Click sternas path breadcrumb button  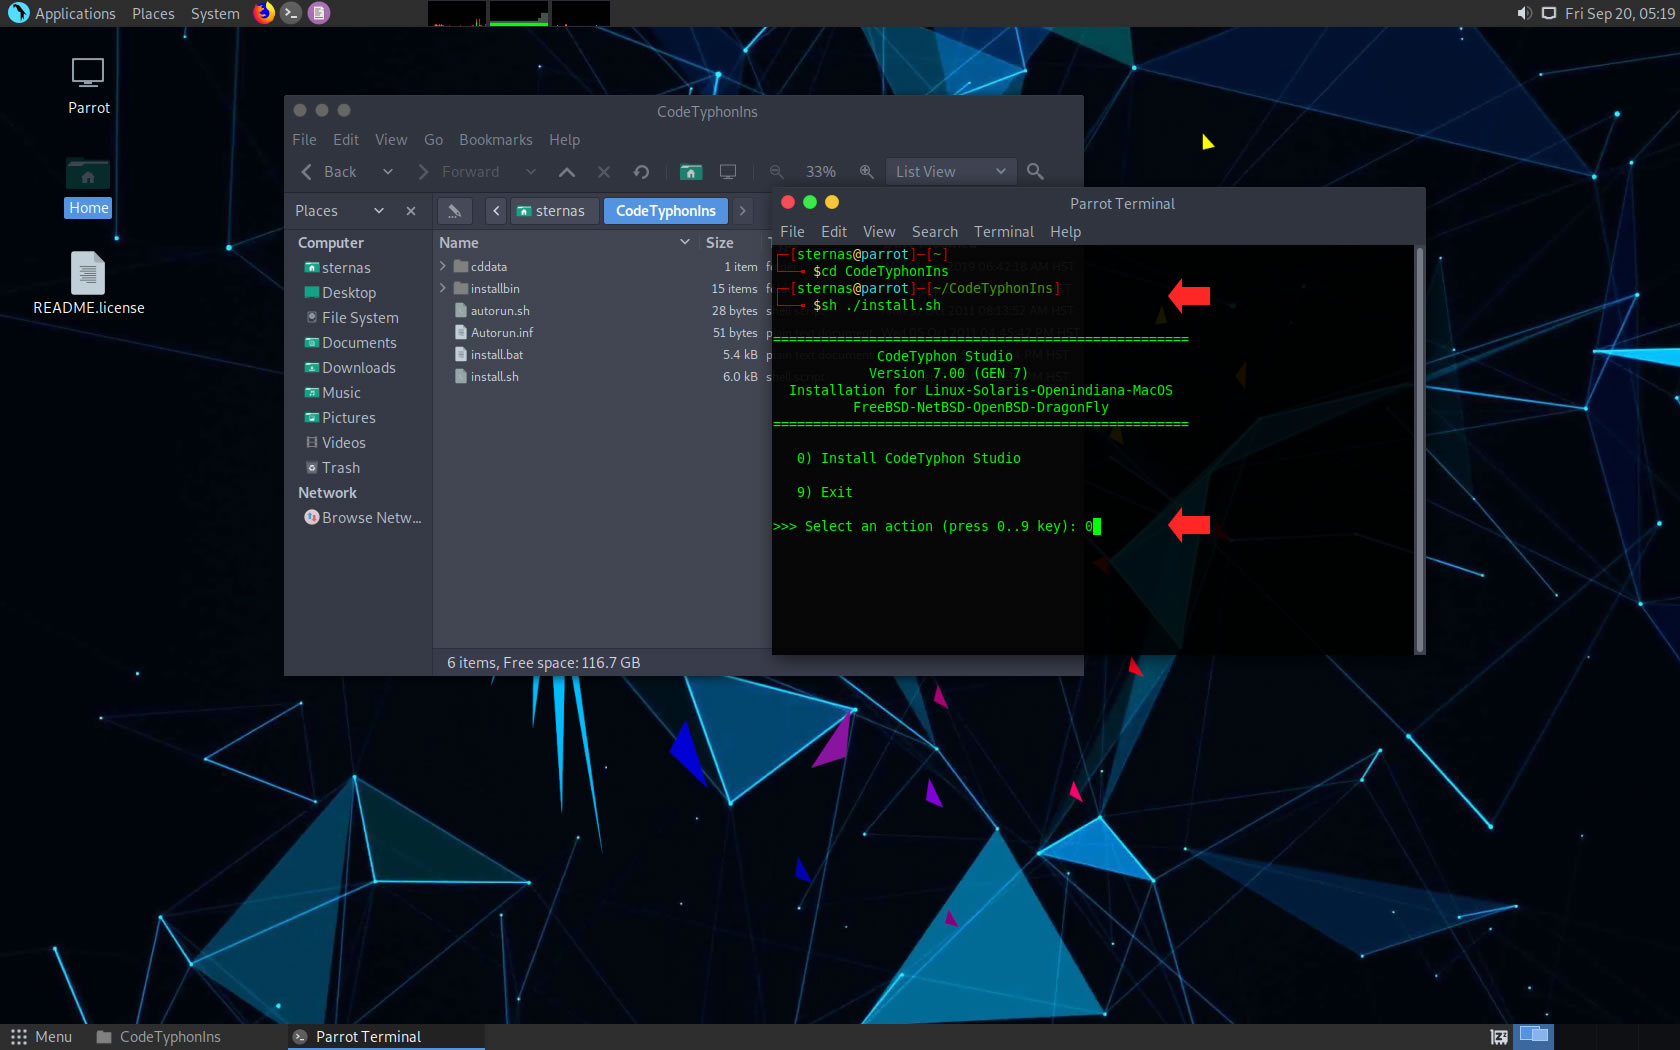[x=551, y=211]
